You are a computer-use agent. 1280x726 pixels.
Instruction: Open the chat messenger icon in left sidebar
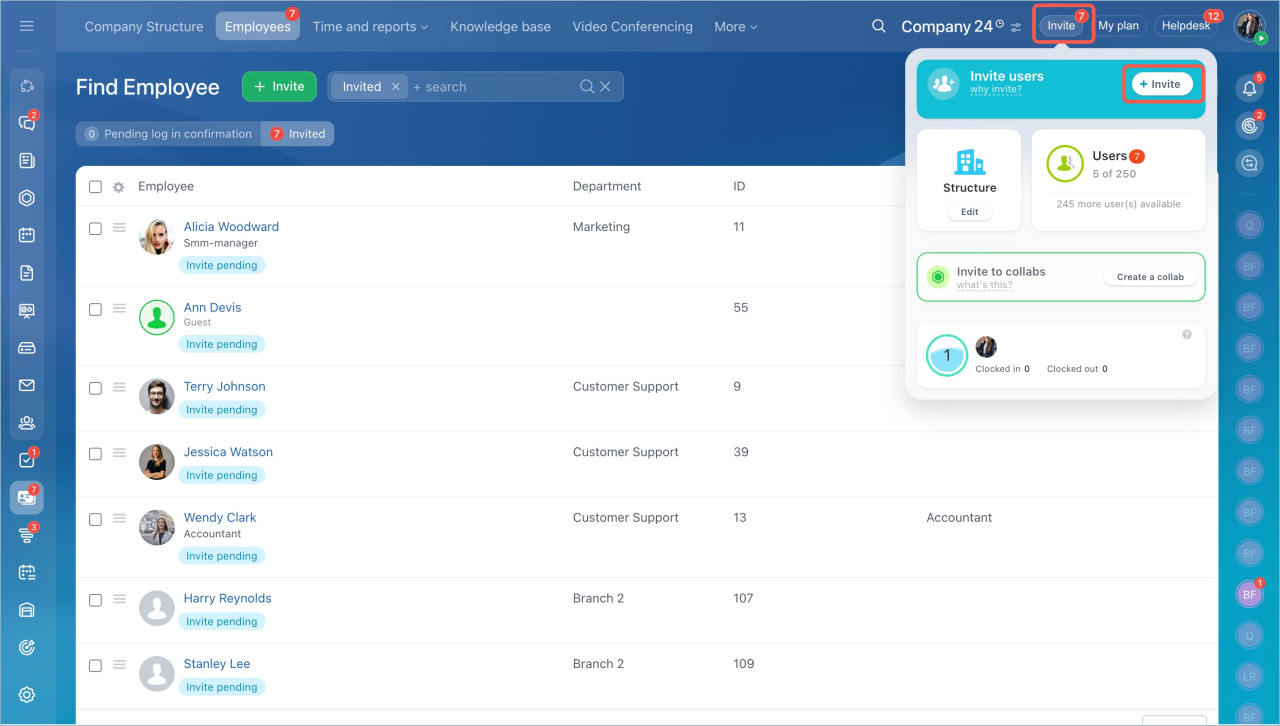27,123
